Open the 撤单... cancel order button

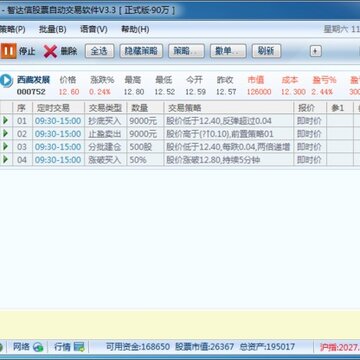click(228, 51)
